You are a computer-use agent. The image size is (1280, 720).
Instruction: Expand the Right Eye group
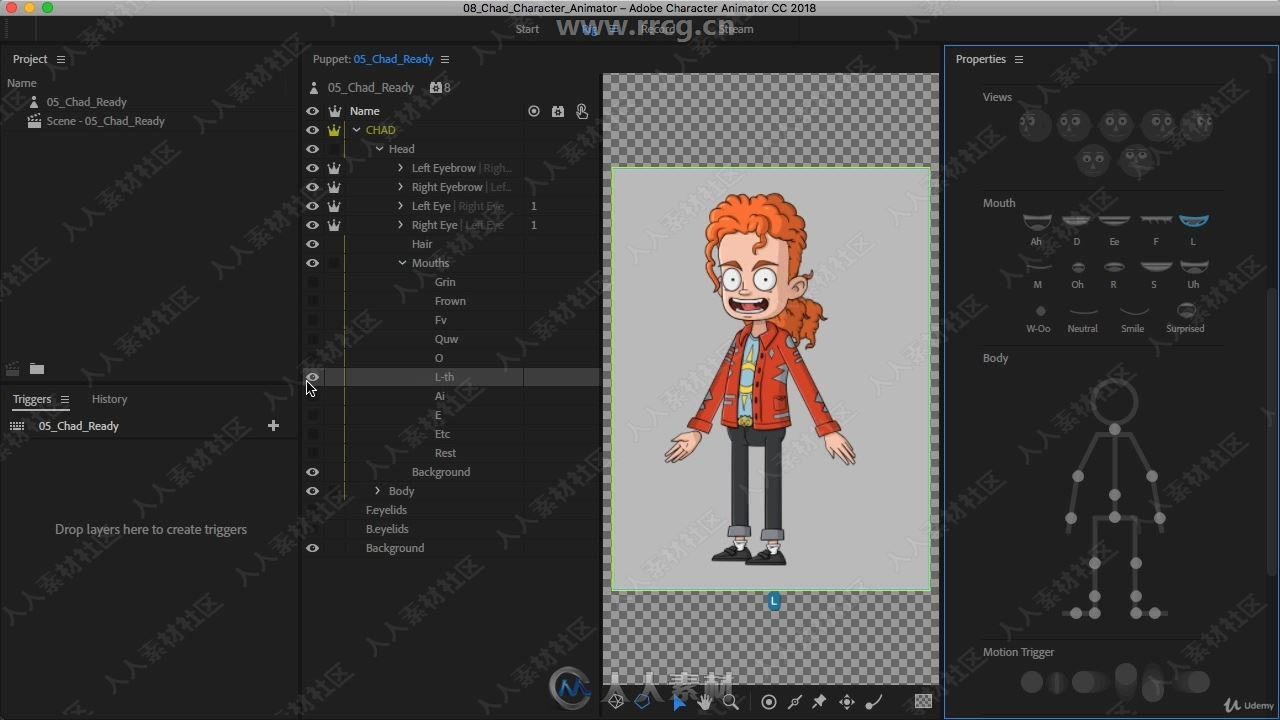point(401,225)
